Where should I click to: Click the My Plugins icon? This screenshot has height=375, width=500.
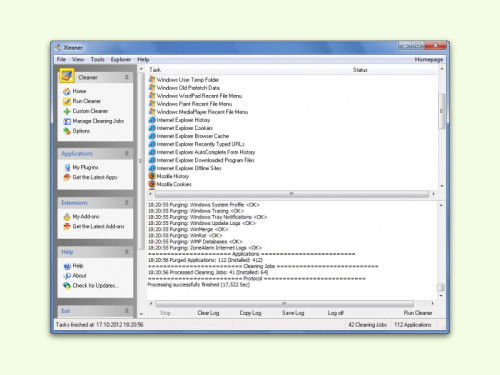pos(67,167)
